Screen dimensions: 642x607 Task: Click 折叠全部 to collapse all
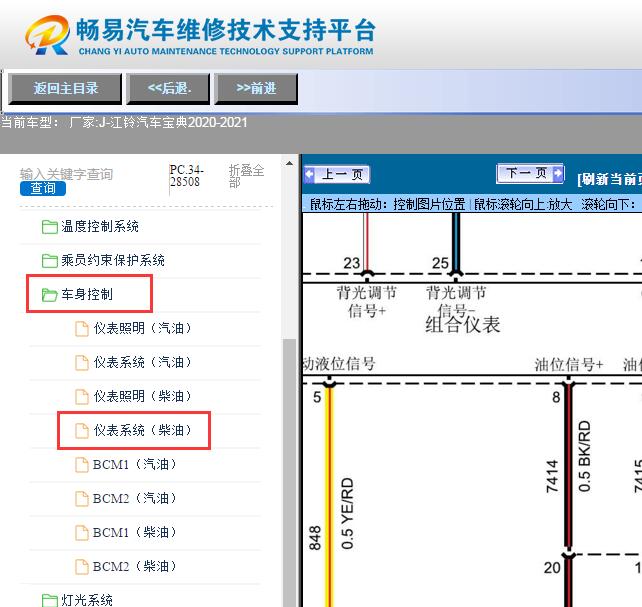point(246,176)
